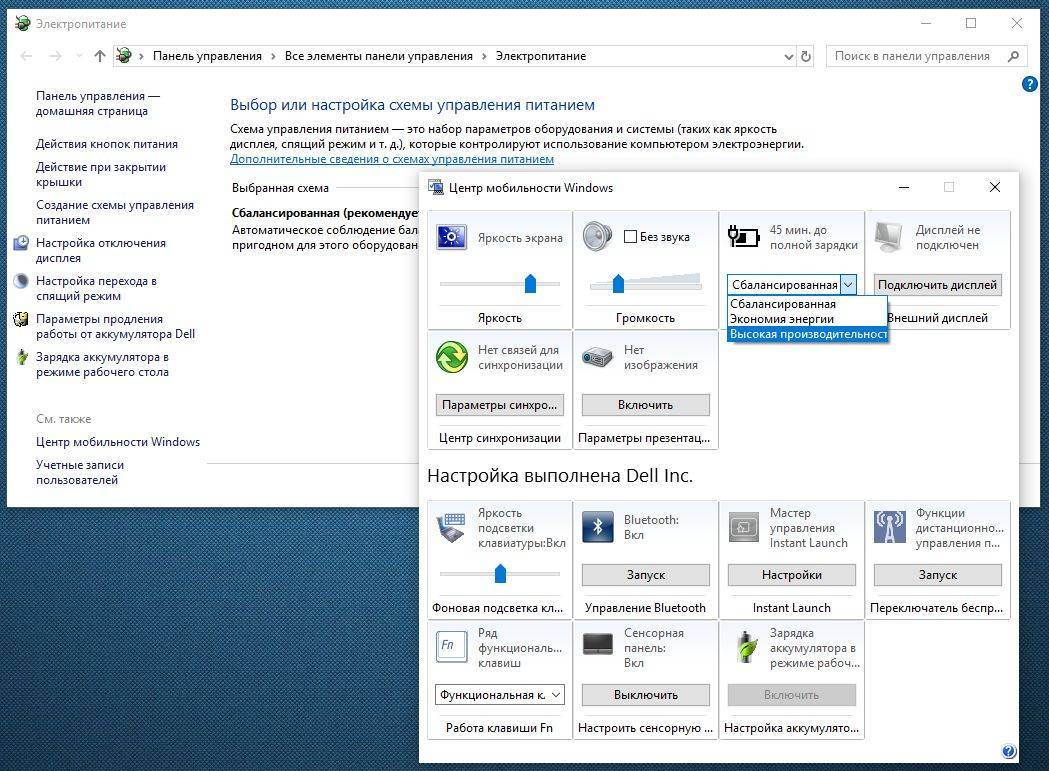Image resolution: width=1049 pixels, height=771 pixels.
Task: Expand the address bar history dropdown arrow
Action: pyautogui.click(x=787, y=56)
